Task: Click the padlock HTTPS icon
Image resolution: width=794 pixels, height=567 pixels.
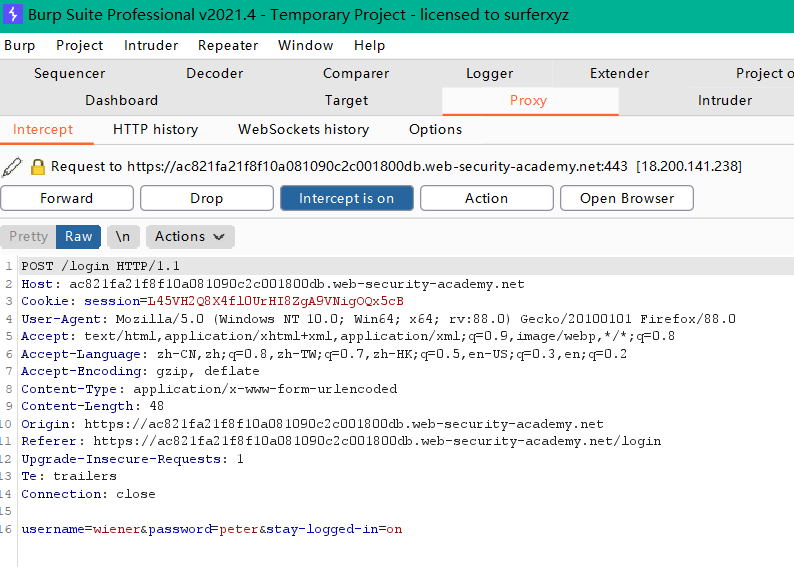Action: (x=37, y=167)
